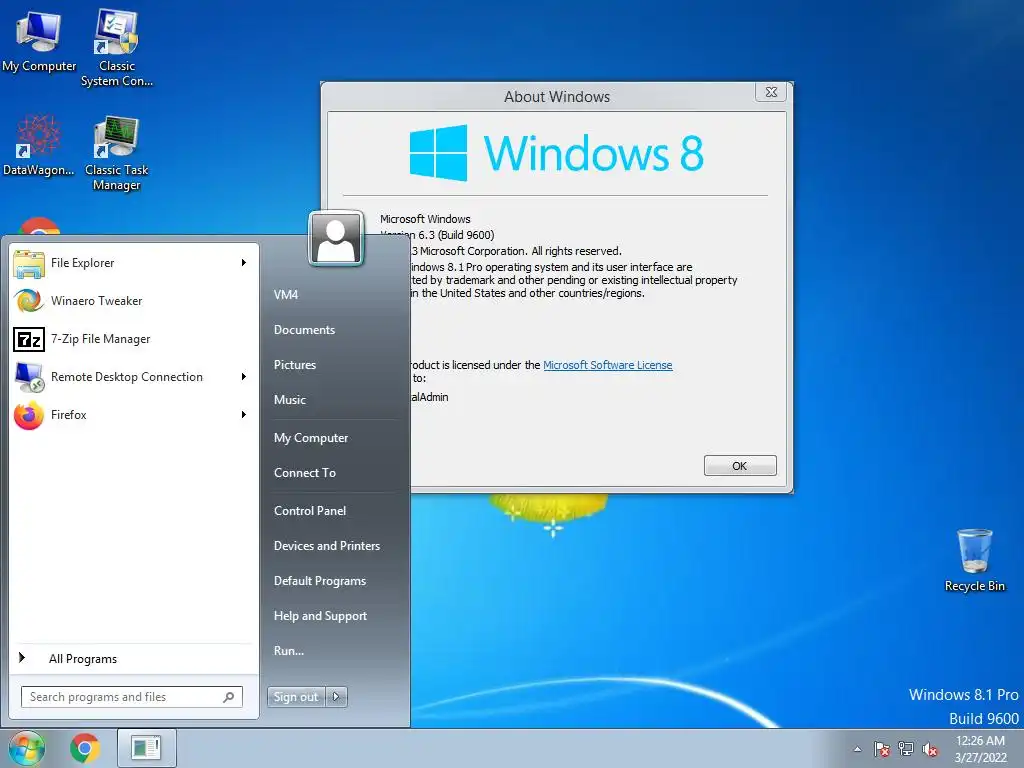
Task: Expand File Explorer jump list arrow
Action: [x=244, y=263]
